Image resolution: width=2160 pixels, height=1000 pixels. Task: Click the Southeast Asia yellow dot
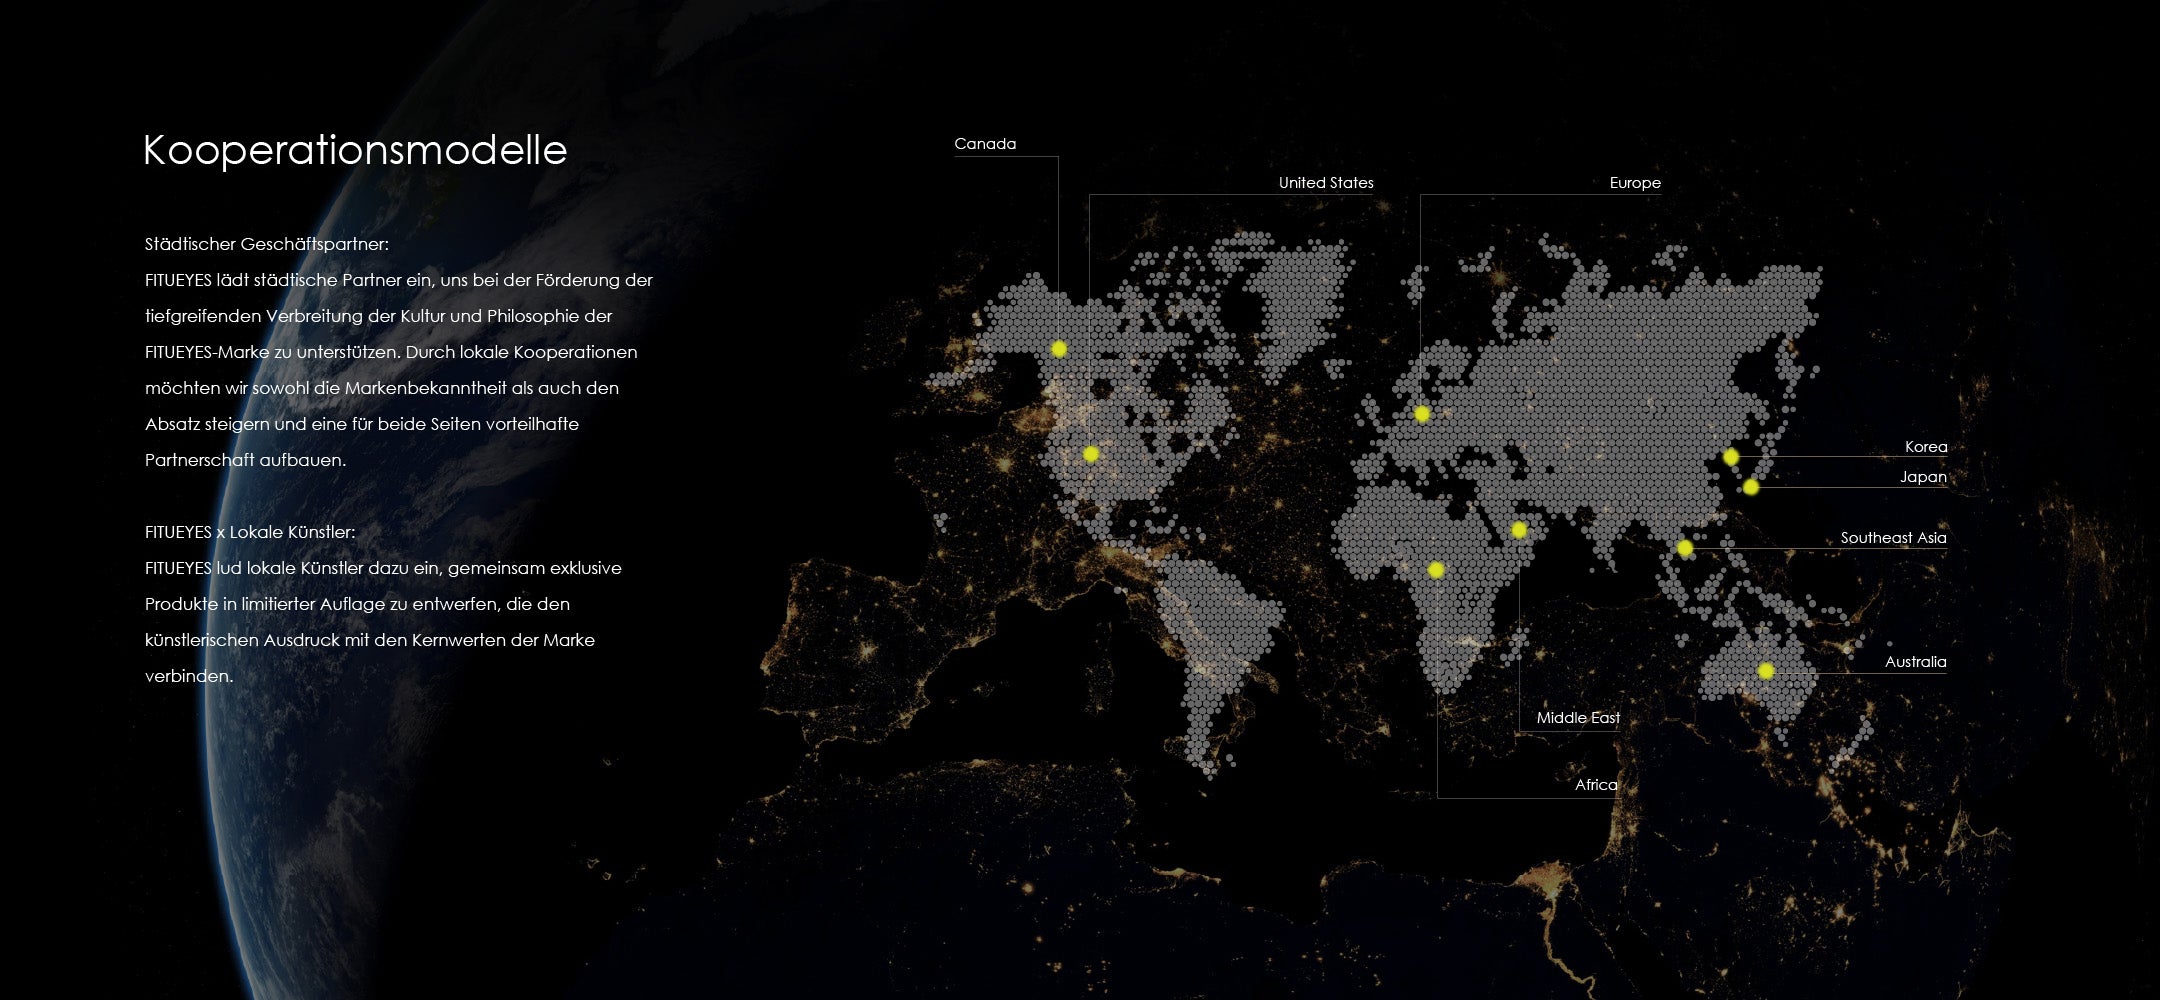click(x=1685, y=548)
